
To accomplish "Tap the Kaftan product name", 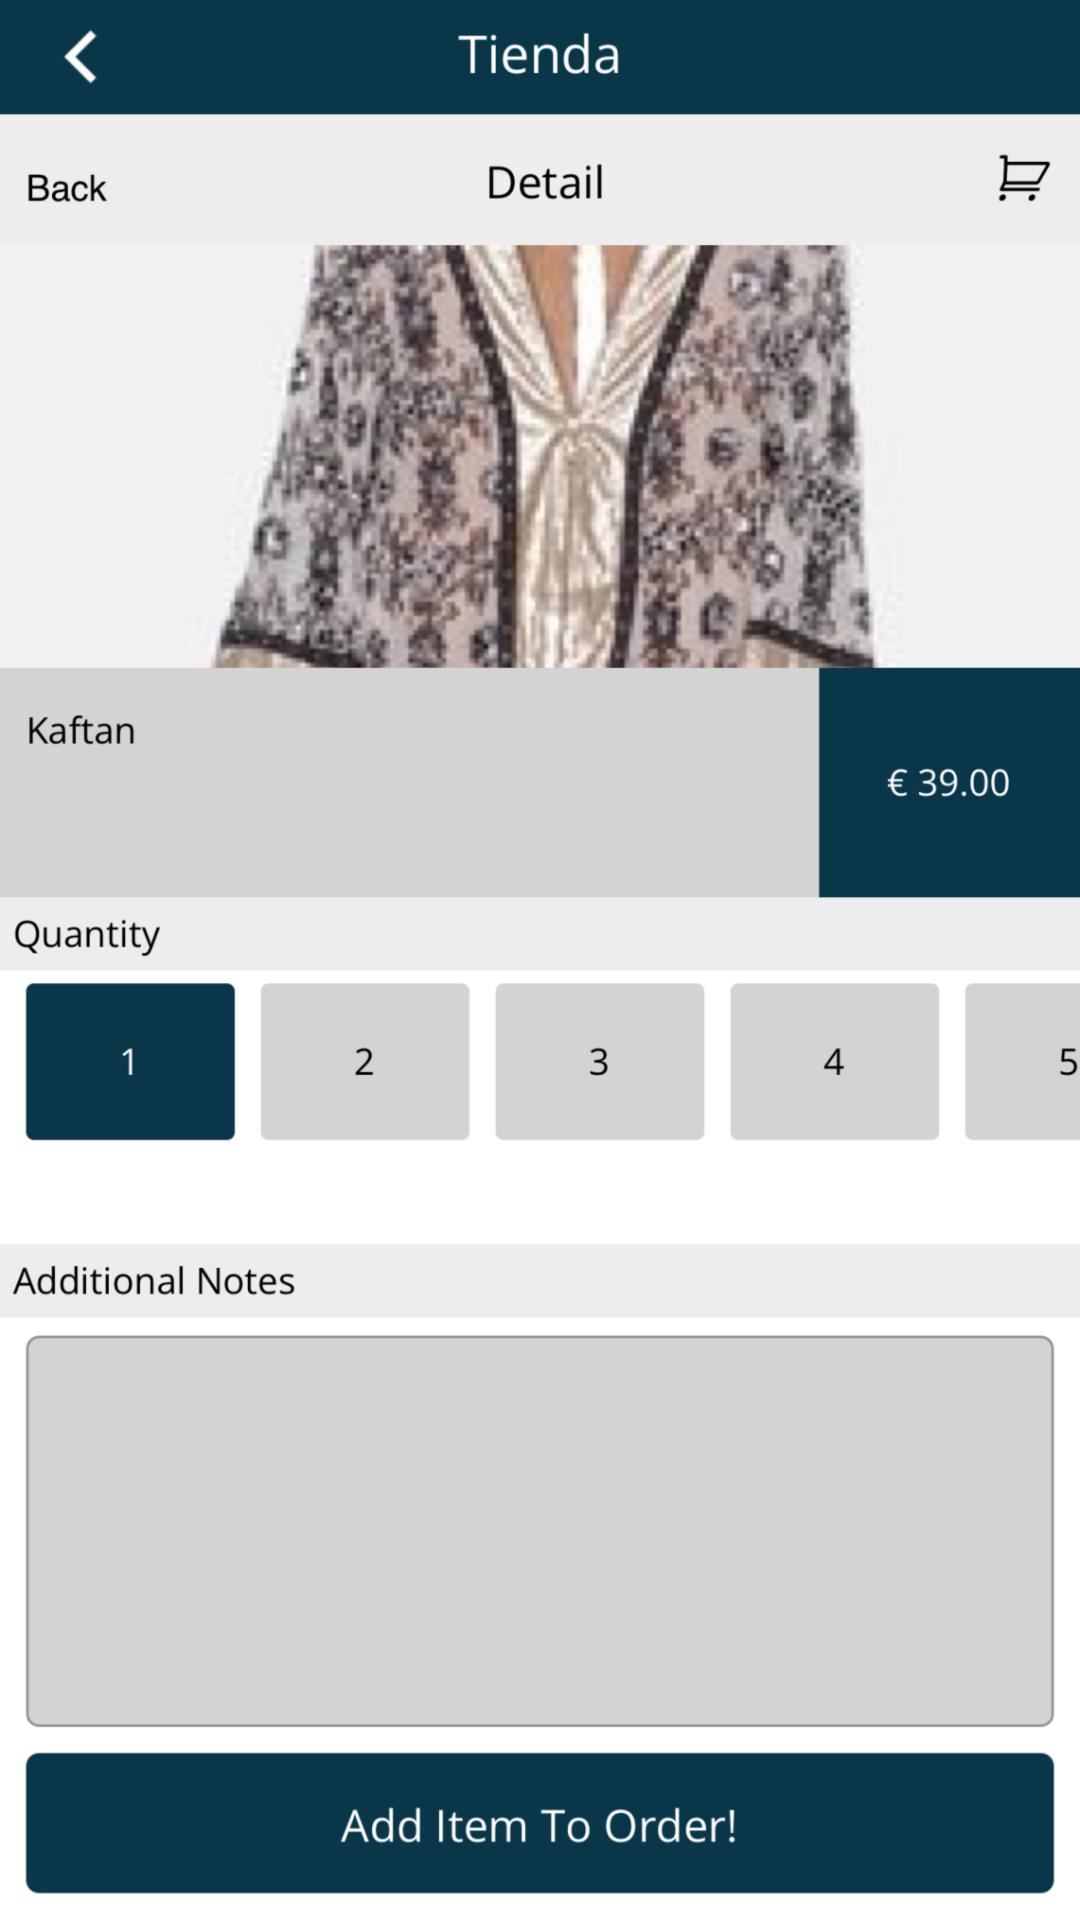I will pos(81,730).
